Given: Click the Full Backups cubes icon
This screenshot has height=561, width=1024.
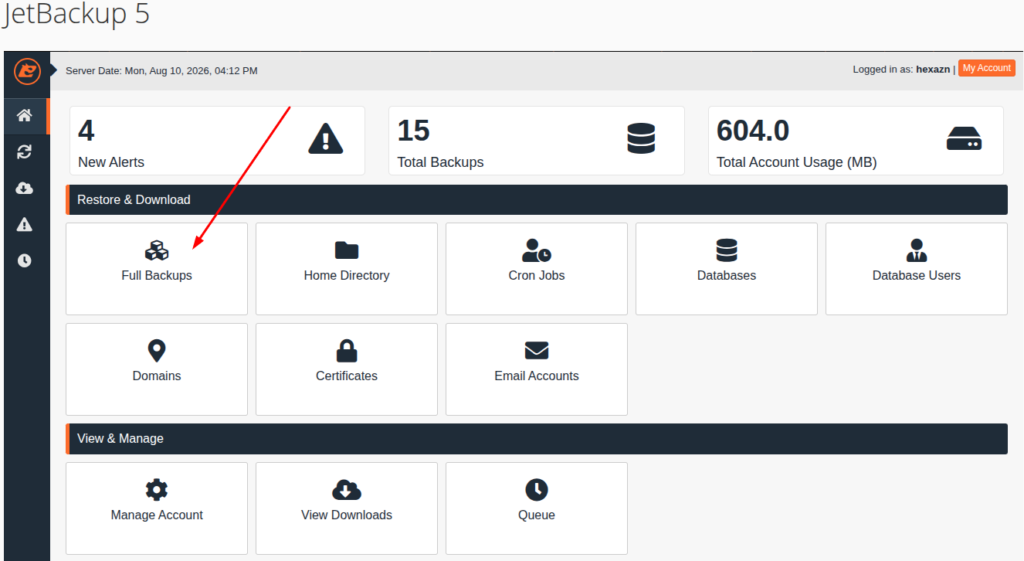Looking at the screenshot, I should [x=157, y=250].
